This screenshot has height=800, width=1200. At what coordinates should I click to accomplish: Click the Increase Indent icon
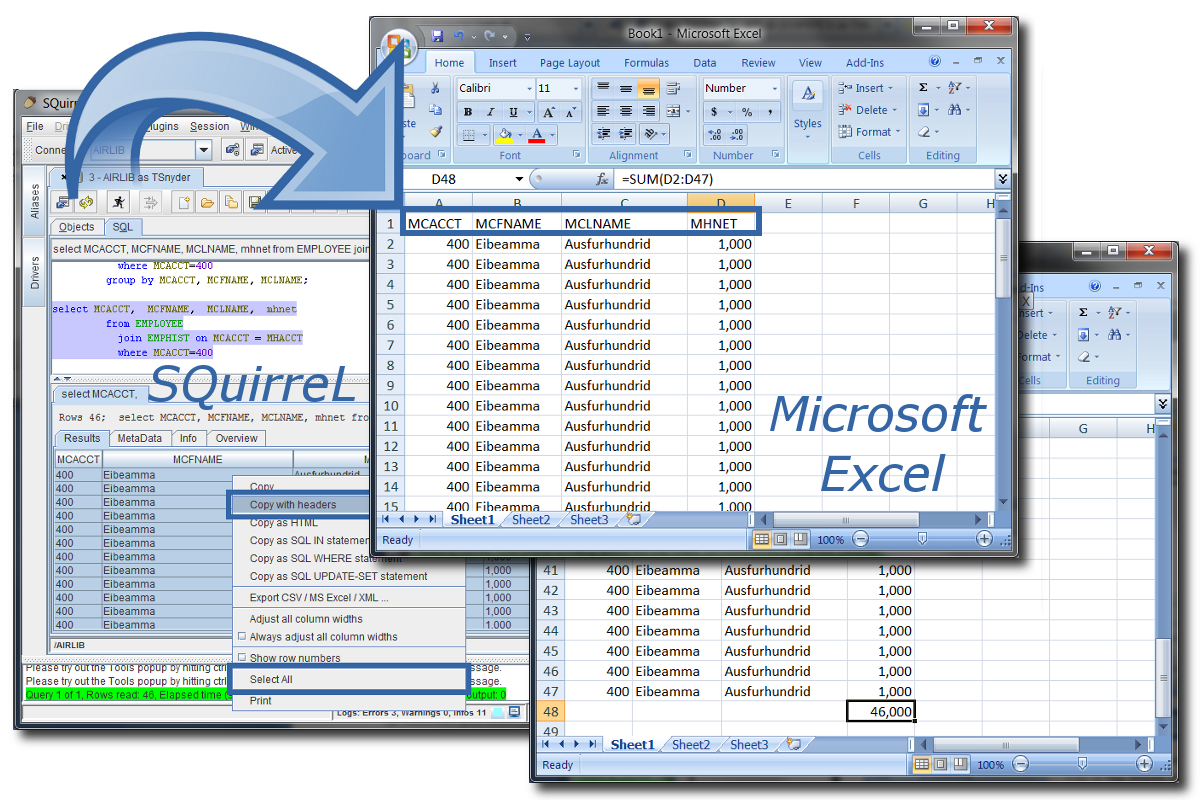coord(626,133)
